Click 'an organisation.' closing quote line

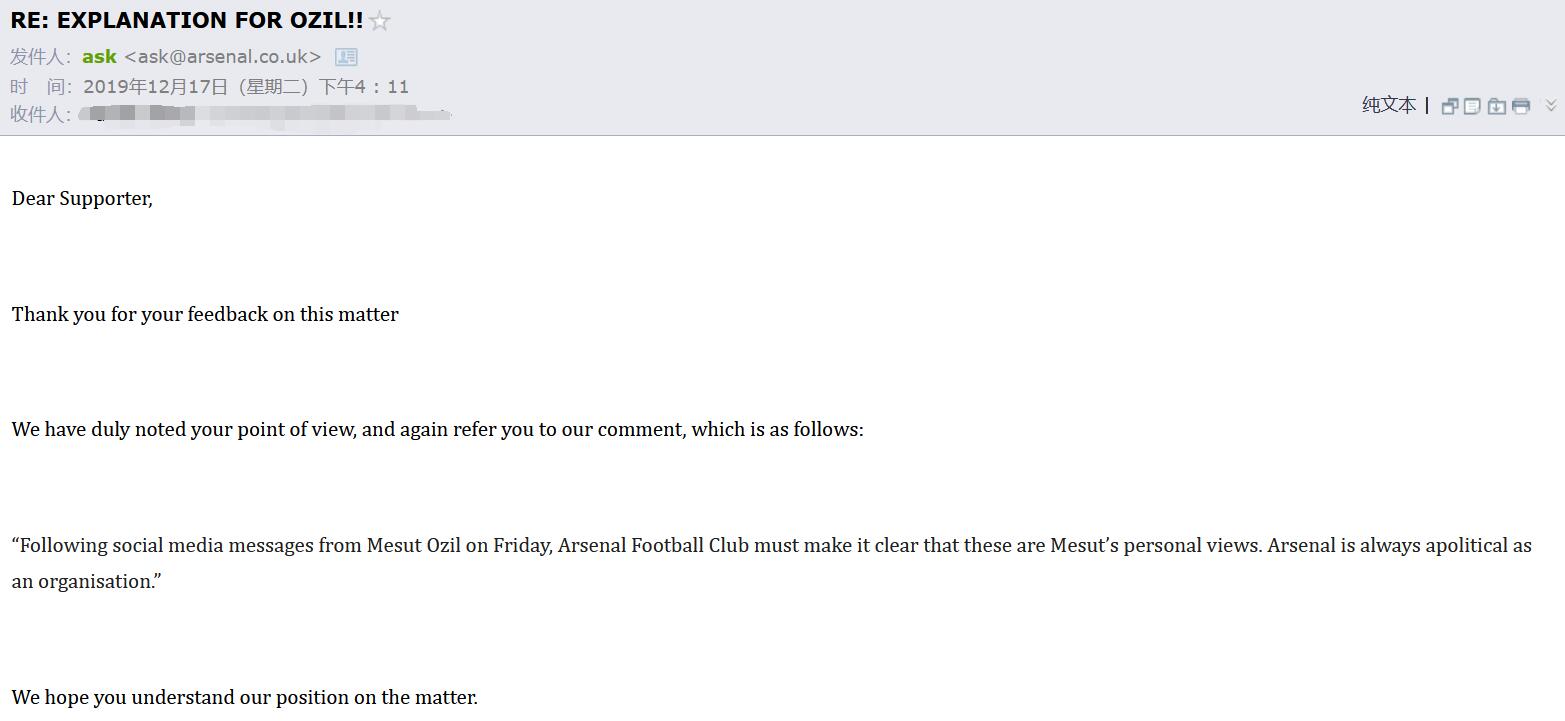[87, 581]
